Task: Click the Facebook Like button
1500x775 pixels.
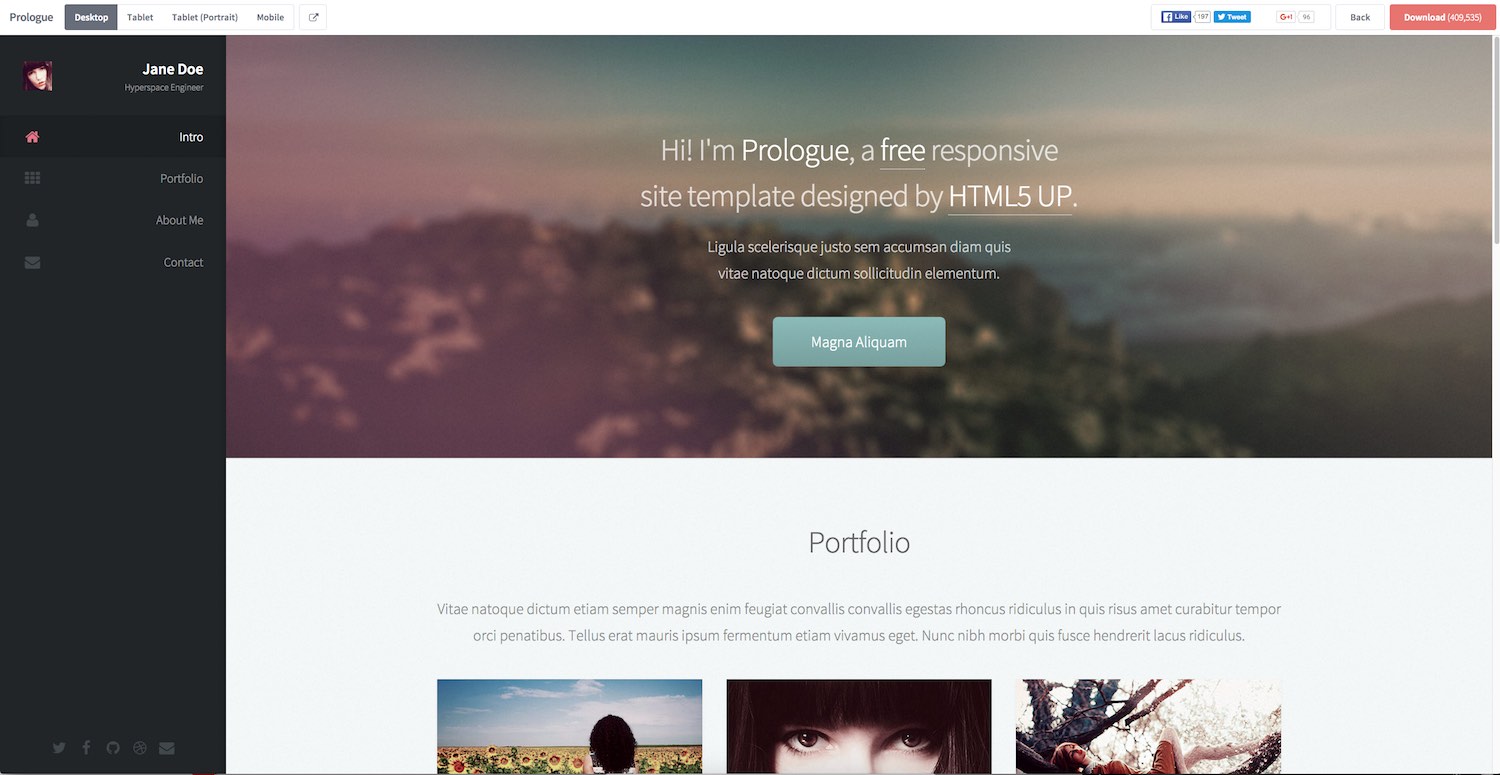Action: (1176, 17)
